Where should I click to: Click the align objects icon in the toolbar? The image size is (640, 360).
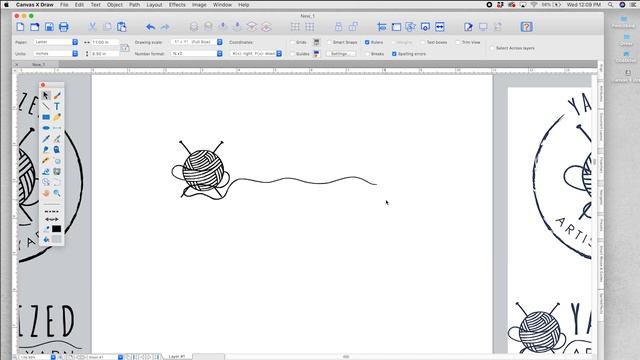[x=382, y=27]
